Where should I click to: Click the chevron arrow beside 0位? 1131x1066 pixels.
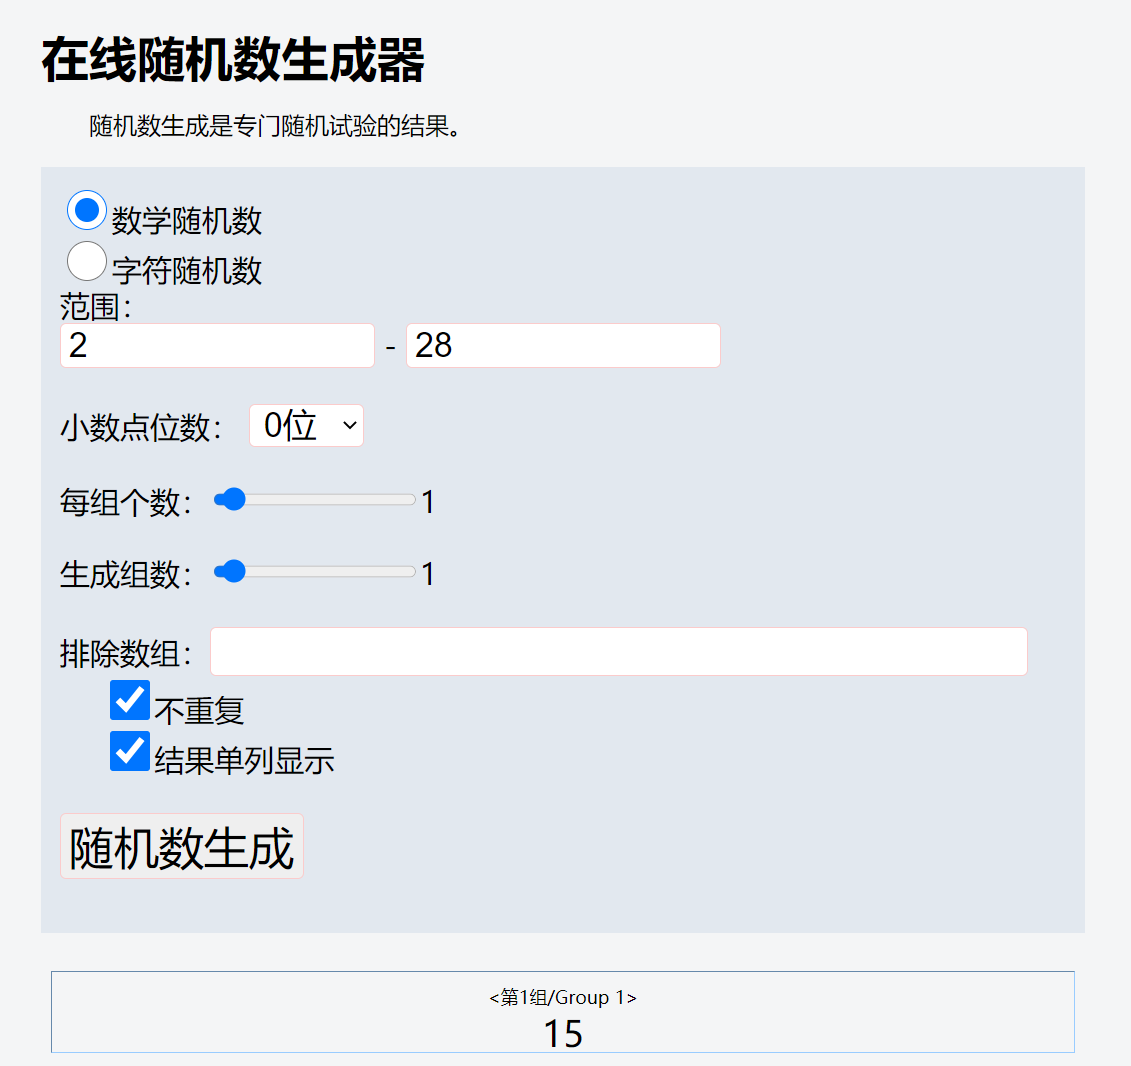pyautogui.click(x=350, y=426)
